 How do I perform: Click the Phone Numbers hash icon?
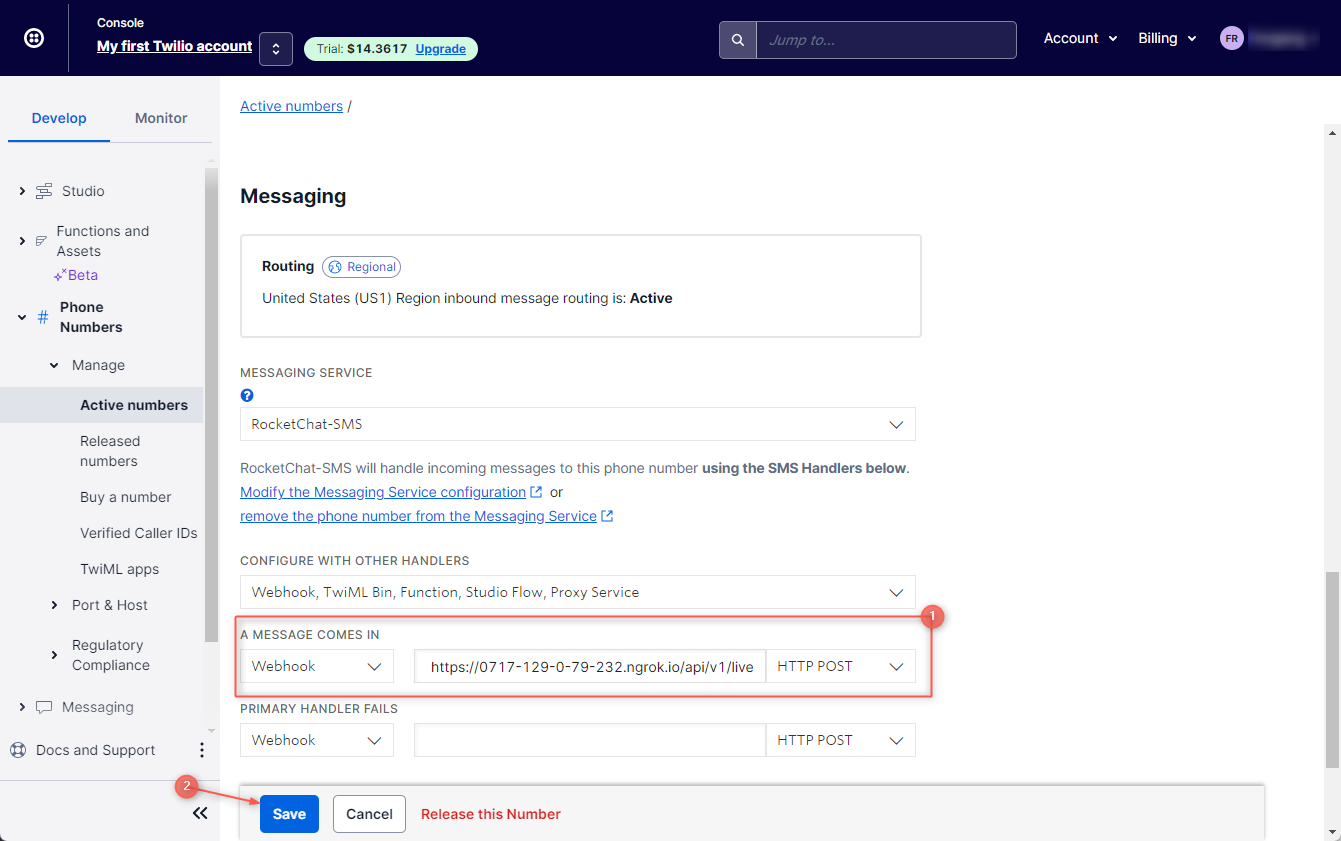click(x=43, y=317)
